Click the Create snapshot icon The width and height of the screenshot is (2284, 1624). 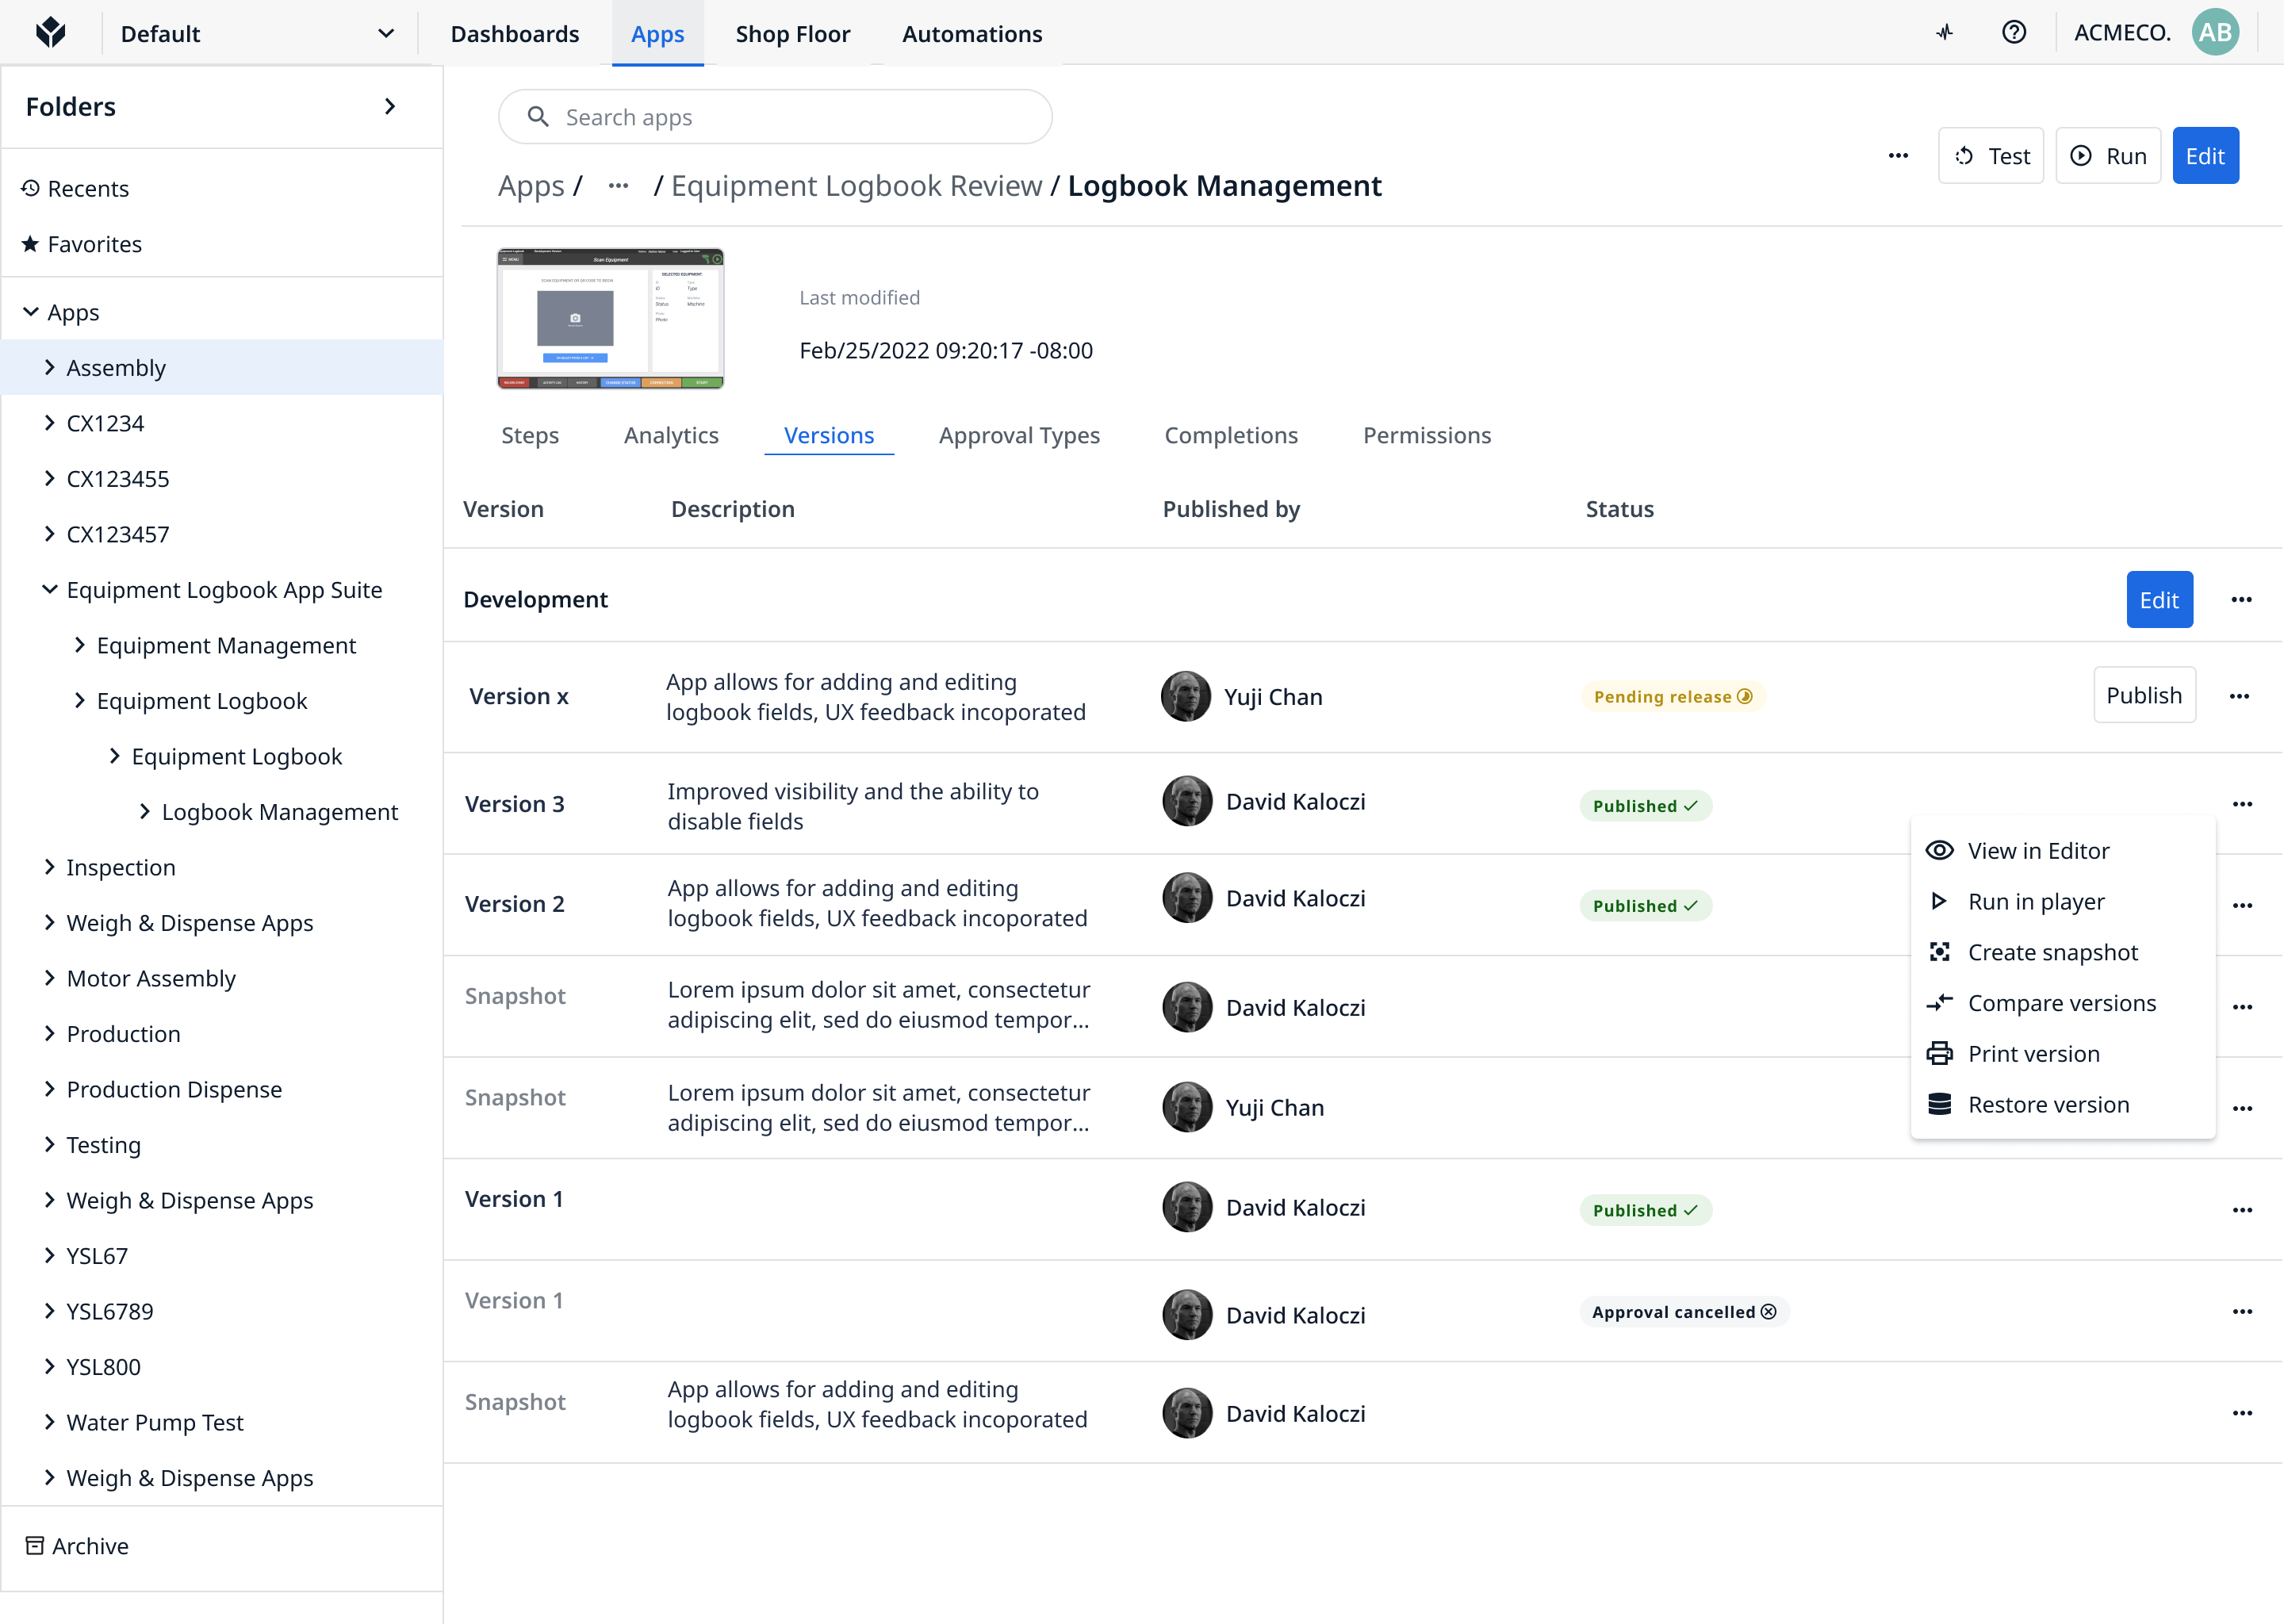(x=1941, y=951)
